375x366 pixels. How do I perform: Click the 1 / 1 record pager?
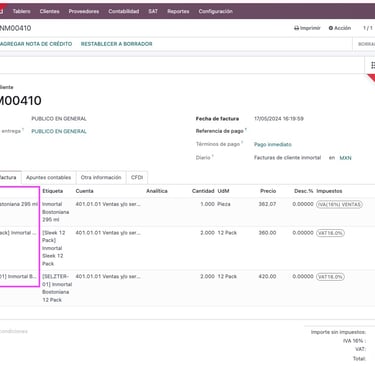click(368, 28)
